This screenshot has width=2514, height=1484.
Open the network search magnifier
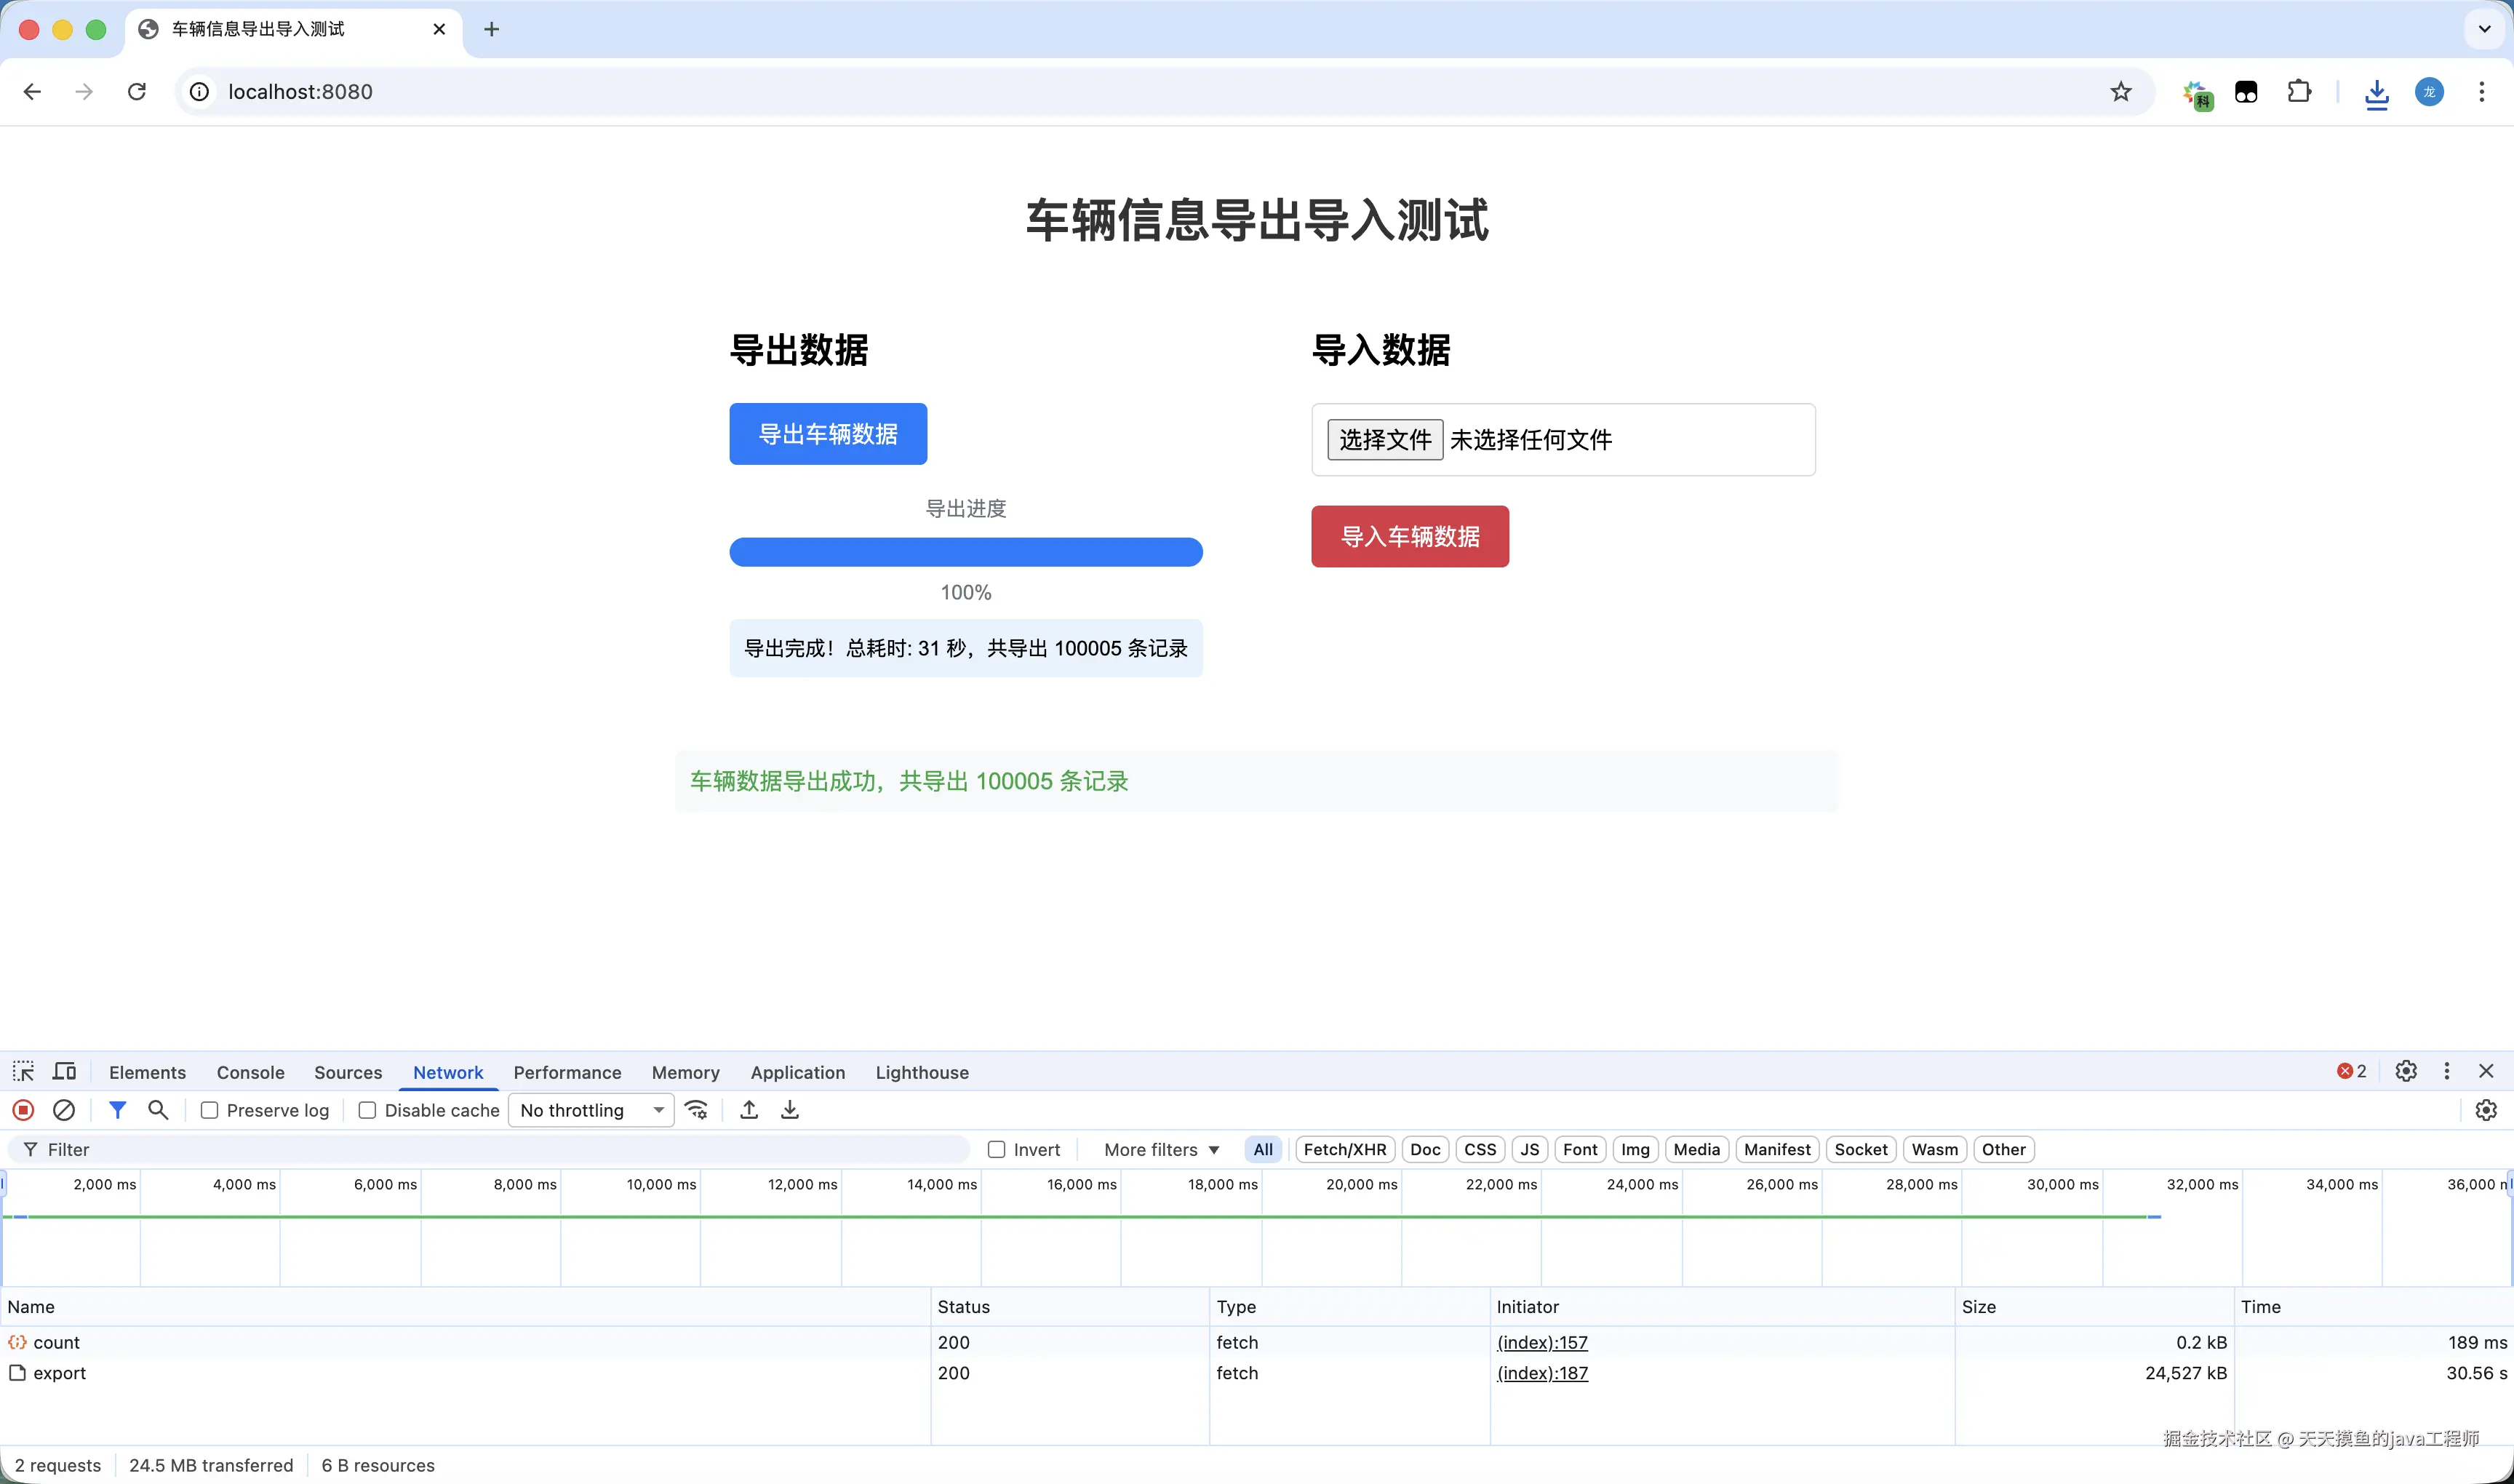[x=158, y=1110]
